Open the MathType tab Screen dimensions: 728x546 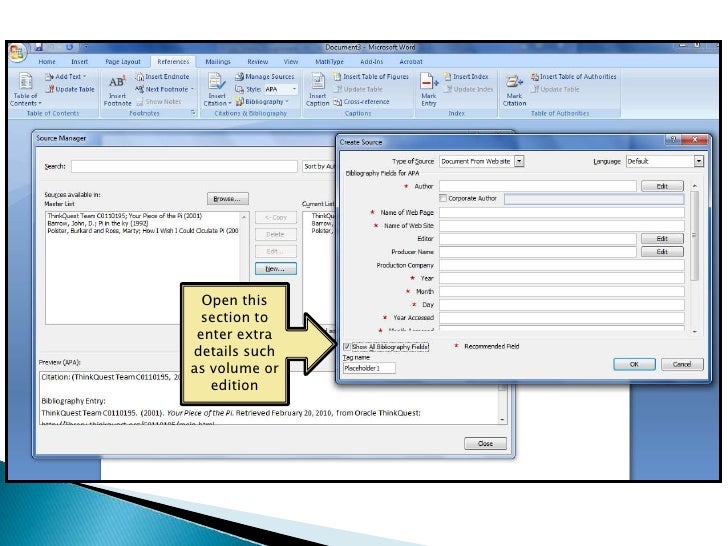click(329, 62)
